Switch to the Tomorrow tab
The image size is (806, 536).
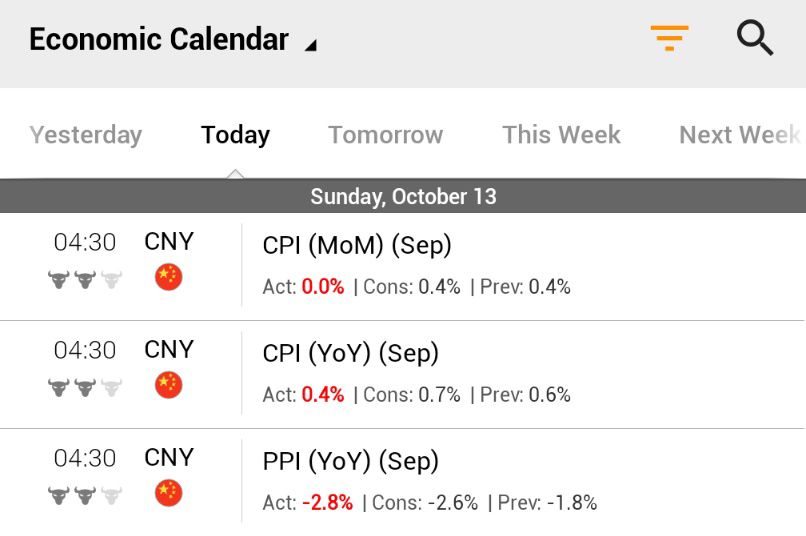pyautogui.click(x=385, y=135)
